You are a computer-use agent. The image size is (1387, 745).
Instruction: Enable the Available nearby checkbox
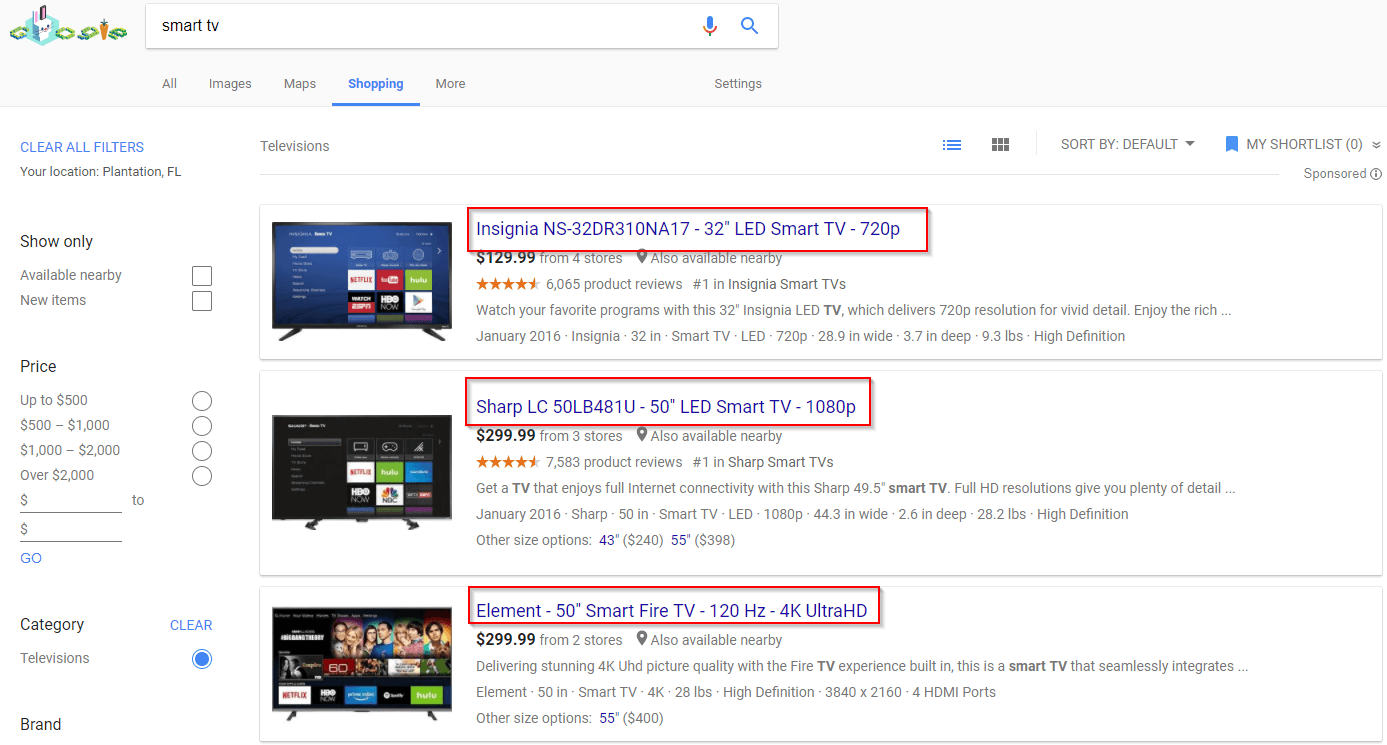coord(201,275)
